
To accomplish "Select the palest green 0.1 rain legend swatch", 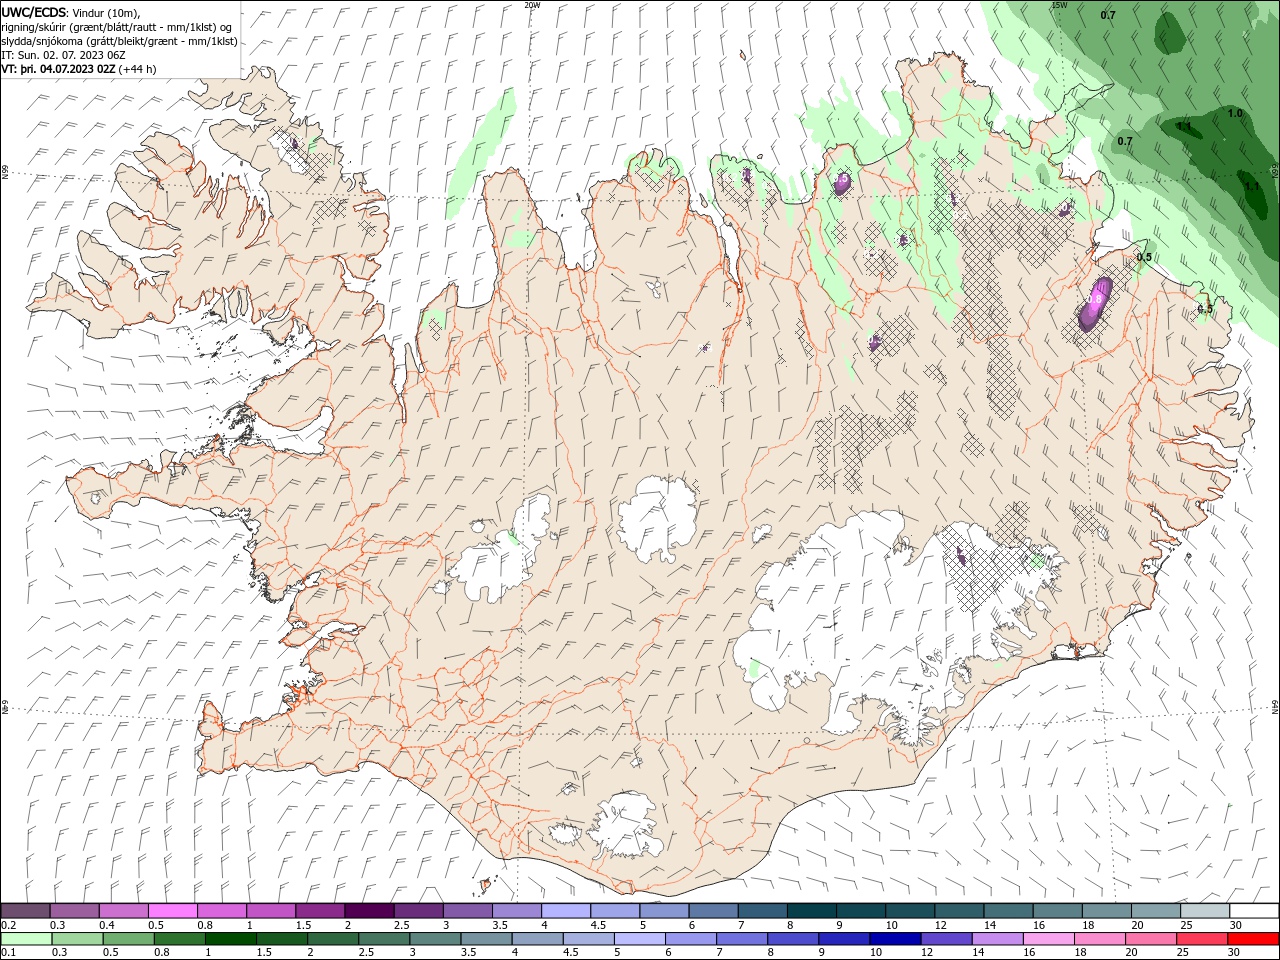I will coord(28,939).
